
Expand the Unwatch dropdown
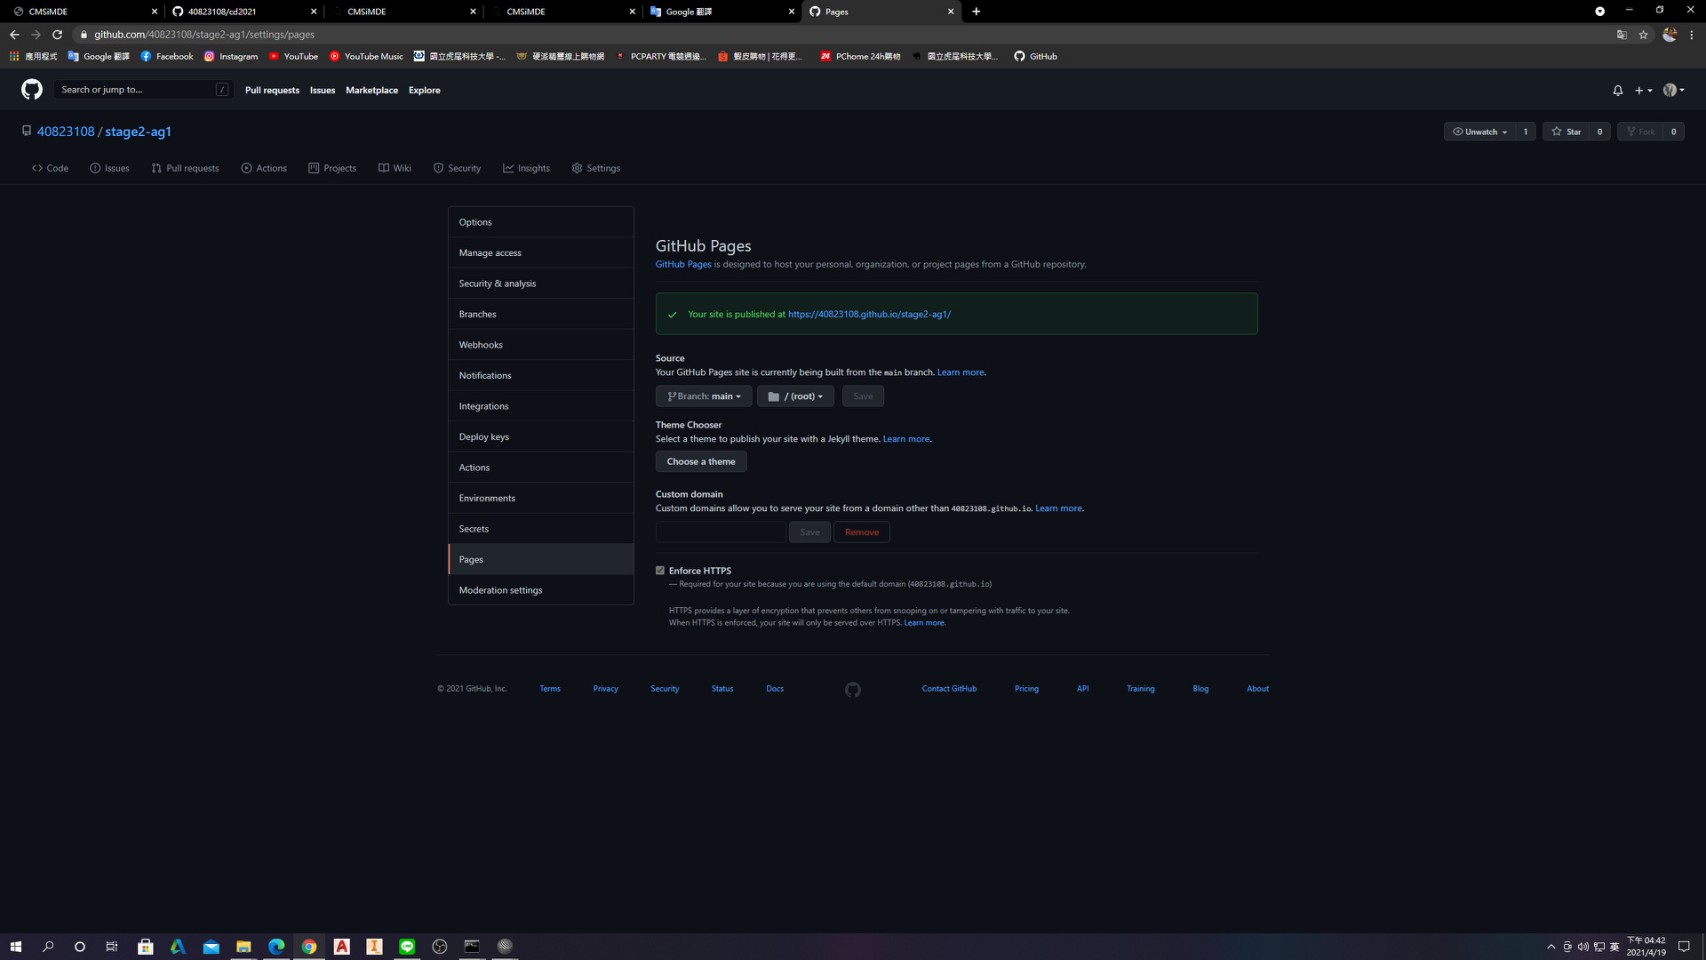coord(1479,132)
